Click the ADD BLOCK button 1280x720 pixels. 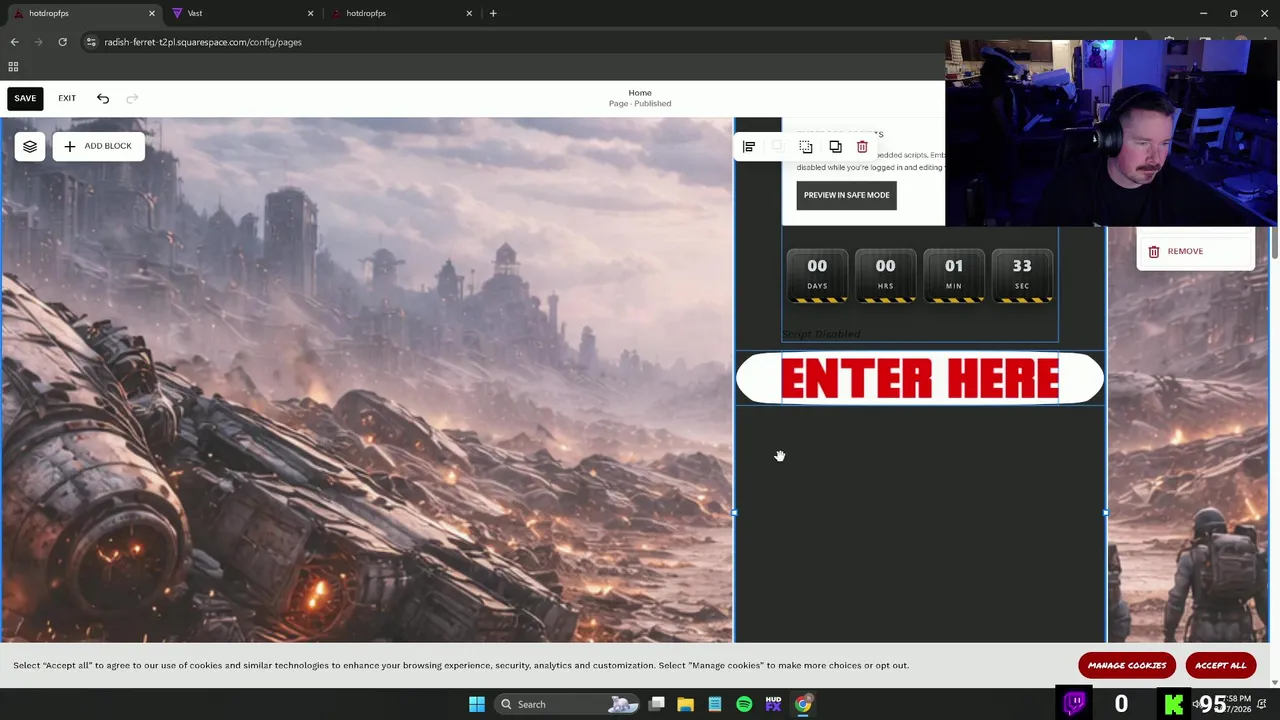click(x=98, y=146)
